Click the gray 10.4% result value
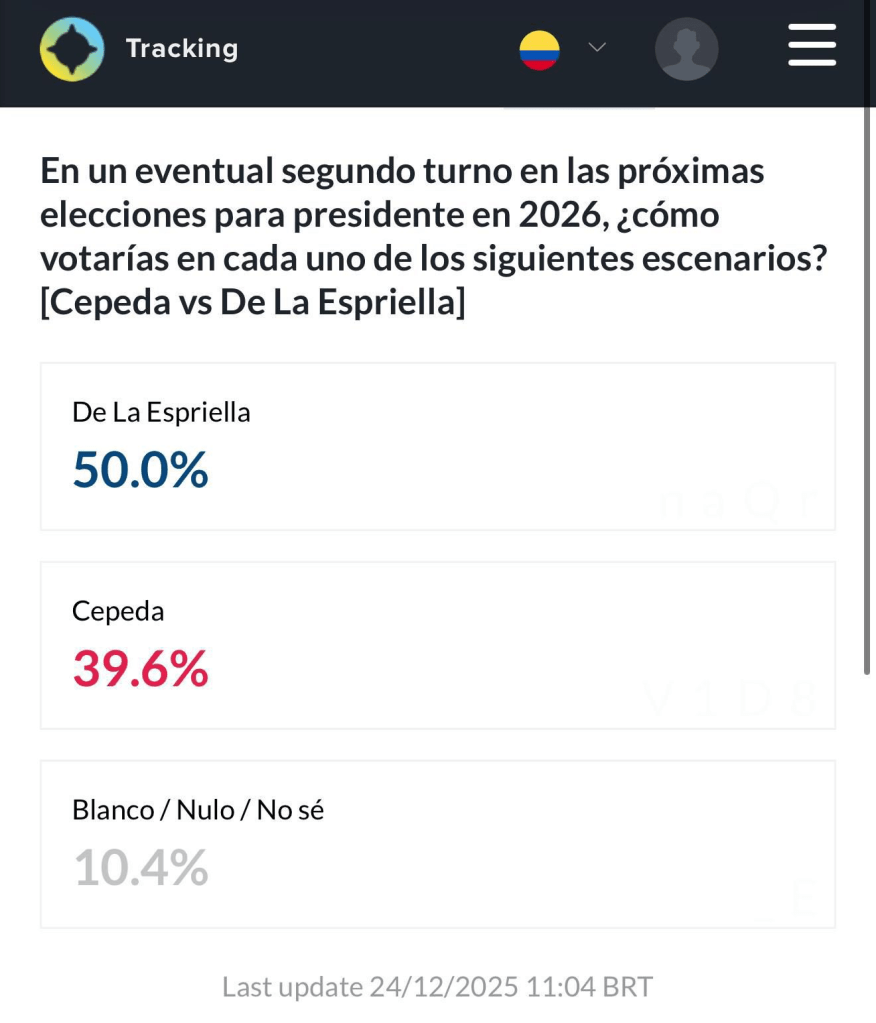 pos(140,868)
